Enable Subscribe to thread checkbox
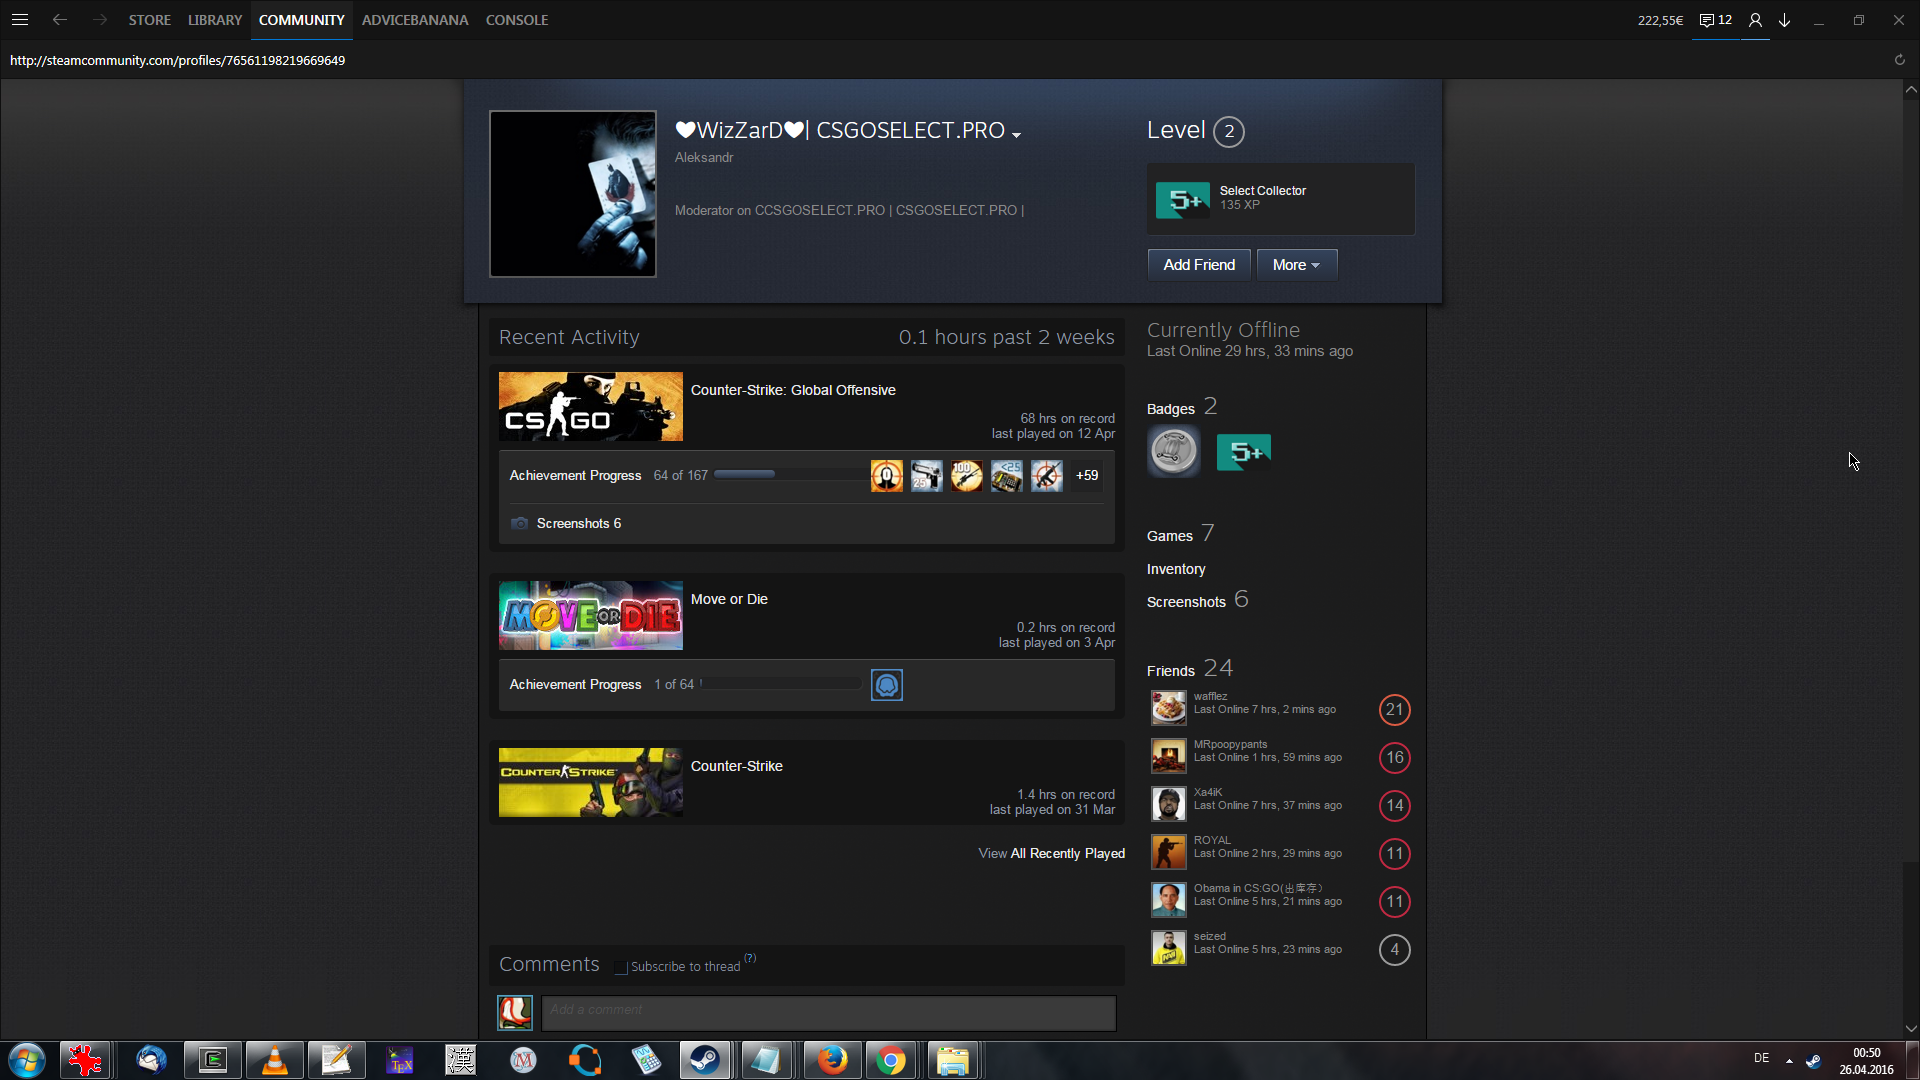 click(621, 967)
